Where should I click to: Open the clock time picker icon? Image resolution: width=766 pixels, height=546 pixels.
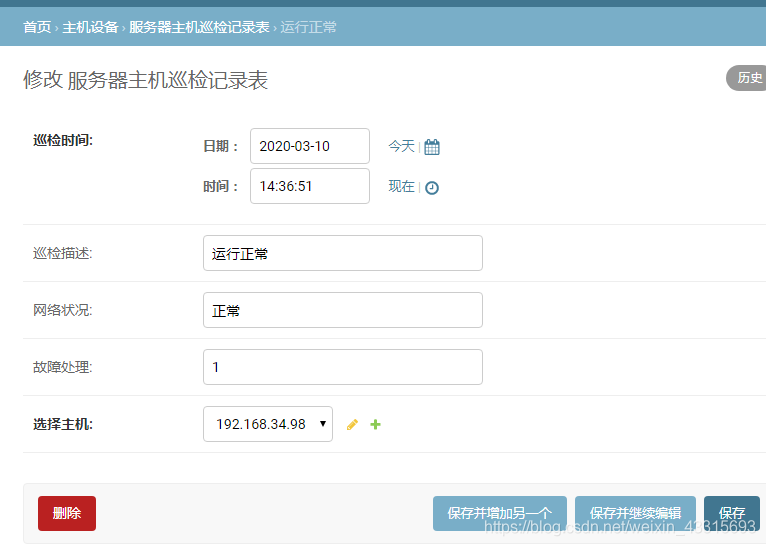click(432, 188)
